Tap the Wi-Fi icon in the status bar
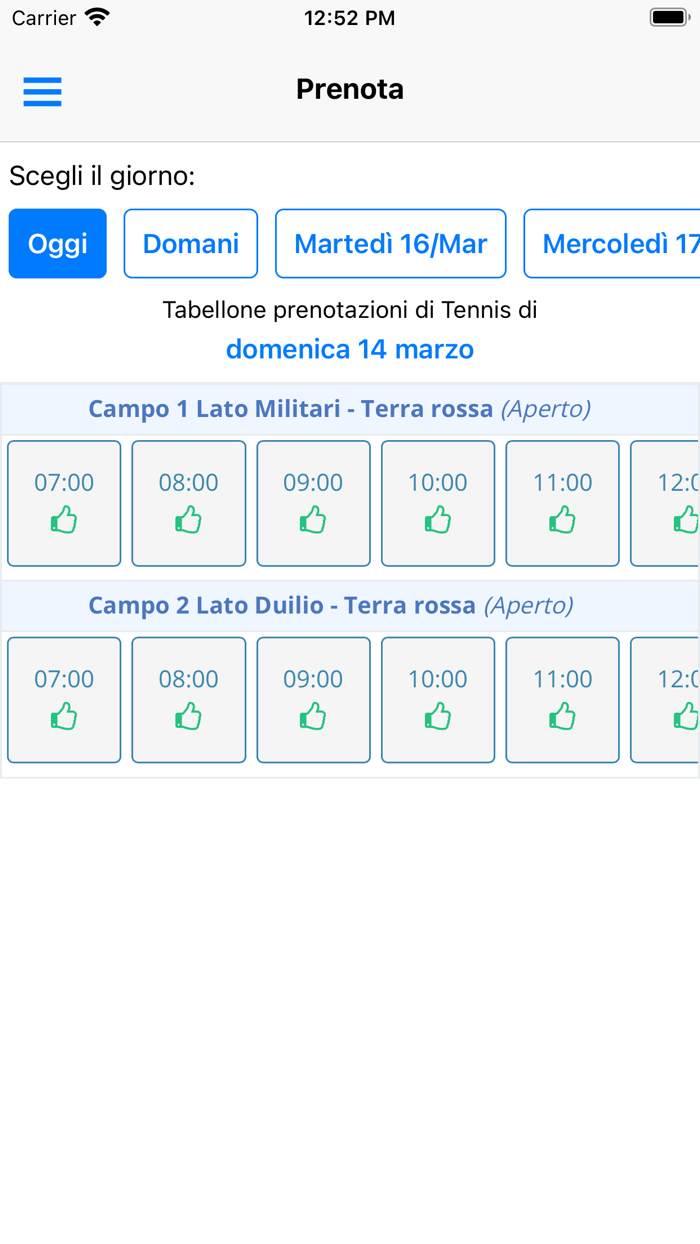The width and height of the screenshot is (700, 1244). coord(95,16)
